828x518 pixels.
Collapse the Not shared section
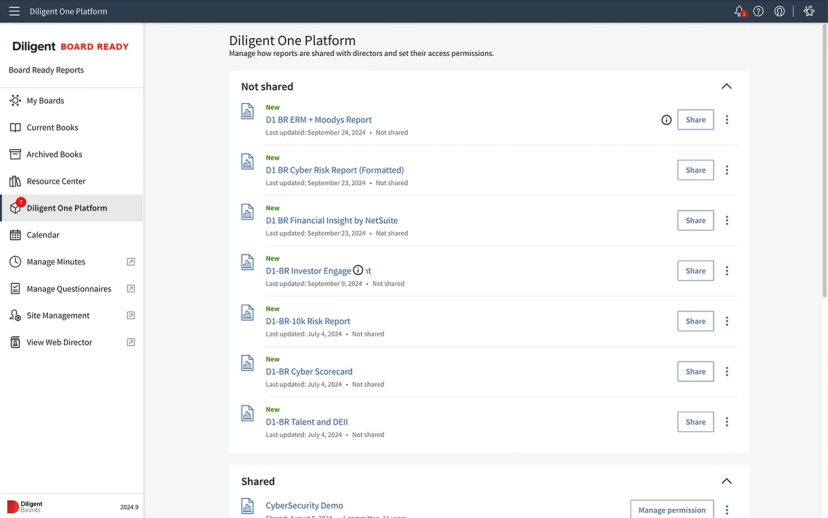[727, 87]
